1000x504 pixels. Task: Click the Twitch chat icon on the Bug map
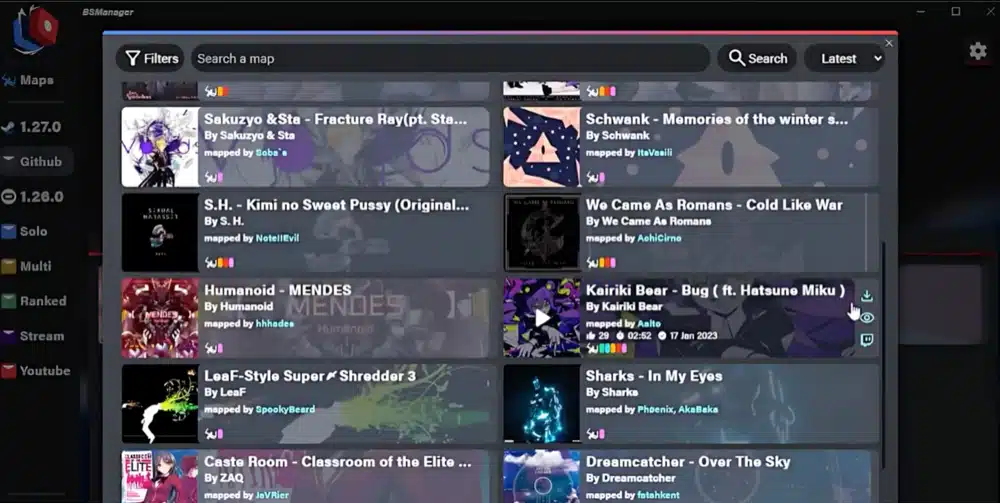(x=867, y=340)
